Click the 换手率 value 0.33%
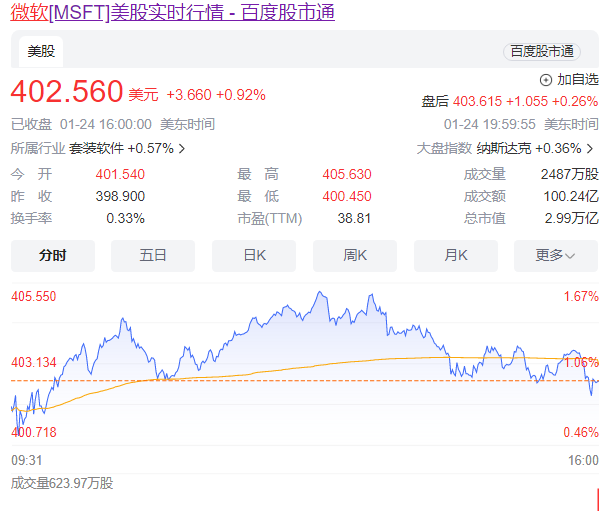This screenshot has width=616, height=511. (125, 218)
